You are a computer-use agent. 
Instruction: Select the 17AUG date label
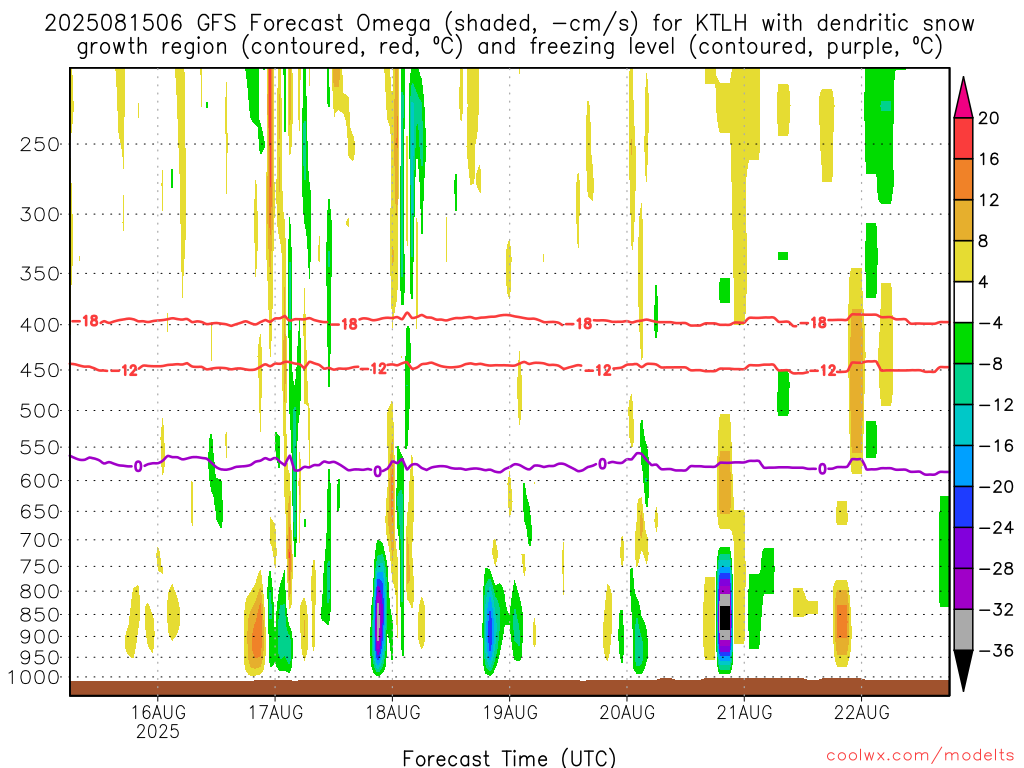pyautogui.click(x=275, y=712)
